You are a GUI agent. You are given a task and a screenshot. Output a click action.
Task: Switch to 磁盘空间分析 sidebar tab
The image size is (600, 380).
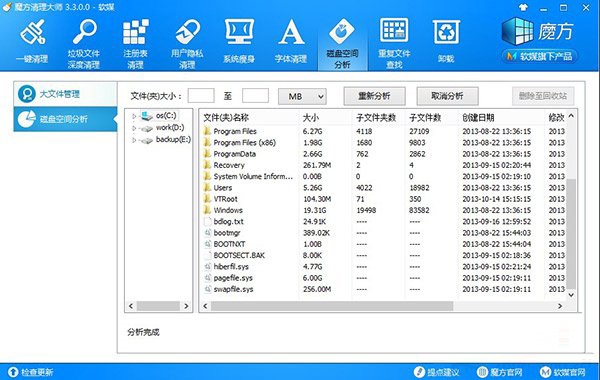click(x=65, y=119)
